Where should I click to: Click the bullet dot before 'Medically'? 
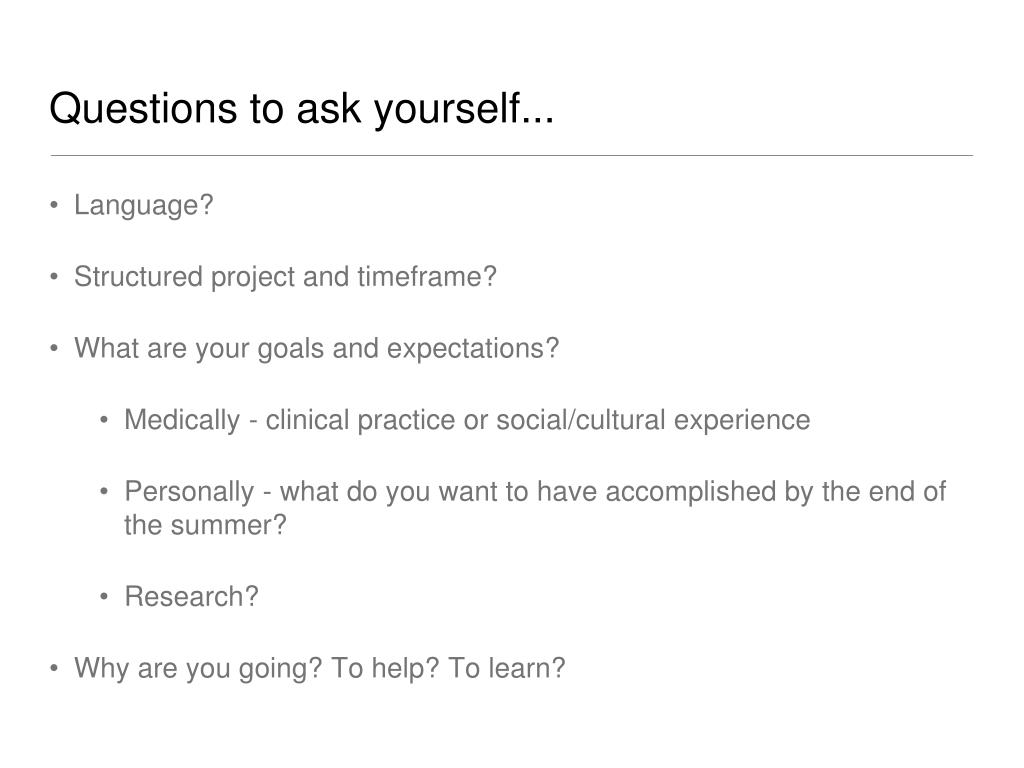[x=104, y=421]
